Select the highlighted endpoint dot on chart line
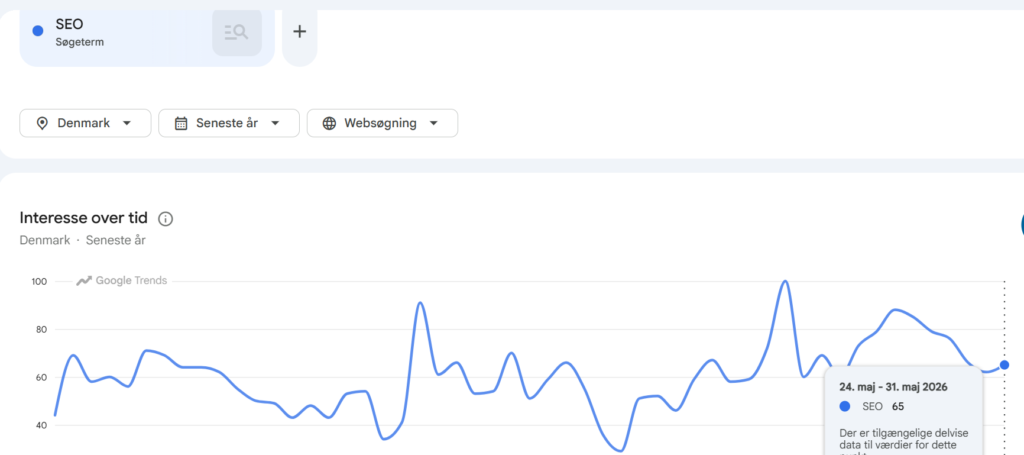The image size is (1024, 455). [x=1004, y=365]
